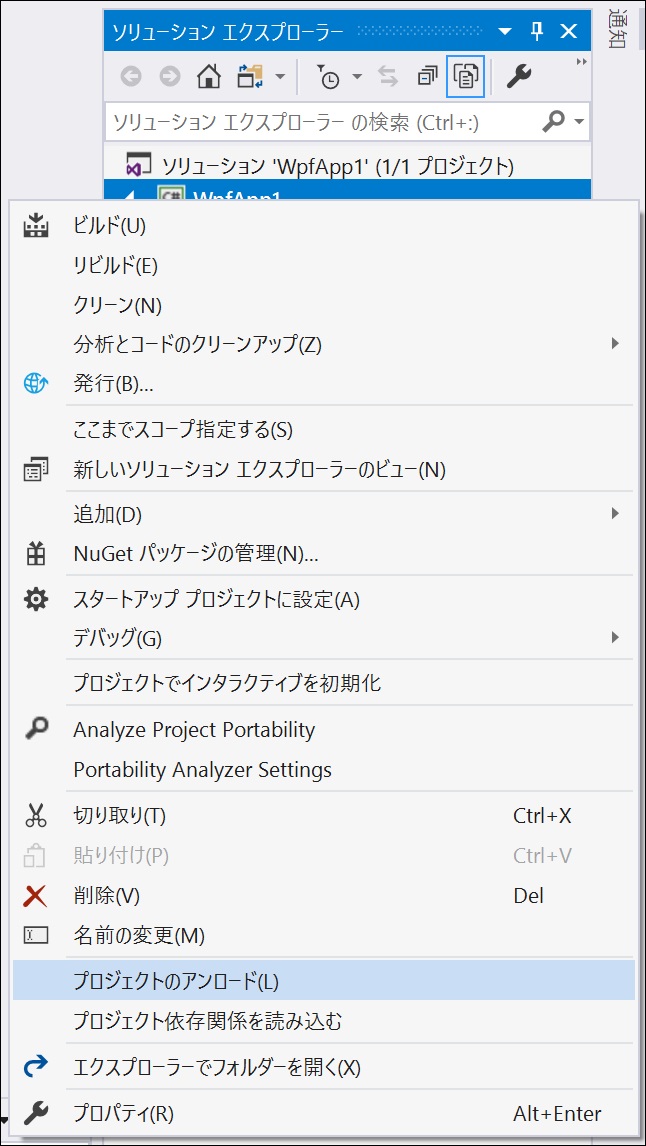Choose エクスプローラーでフォルダーを開く(X)
This screenshot has height=1146, width=646.
pos(323,1067)
